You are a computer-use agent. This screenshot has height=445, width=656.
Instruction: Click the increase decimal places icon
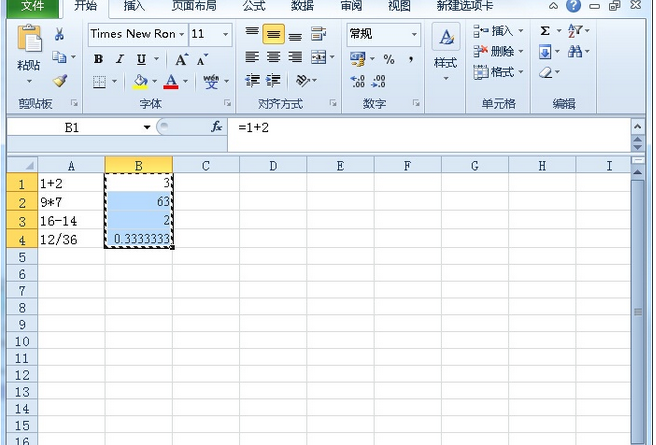(x=358, y=81)
